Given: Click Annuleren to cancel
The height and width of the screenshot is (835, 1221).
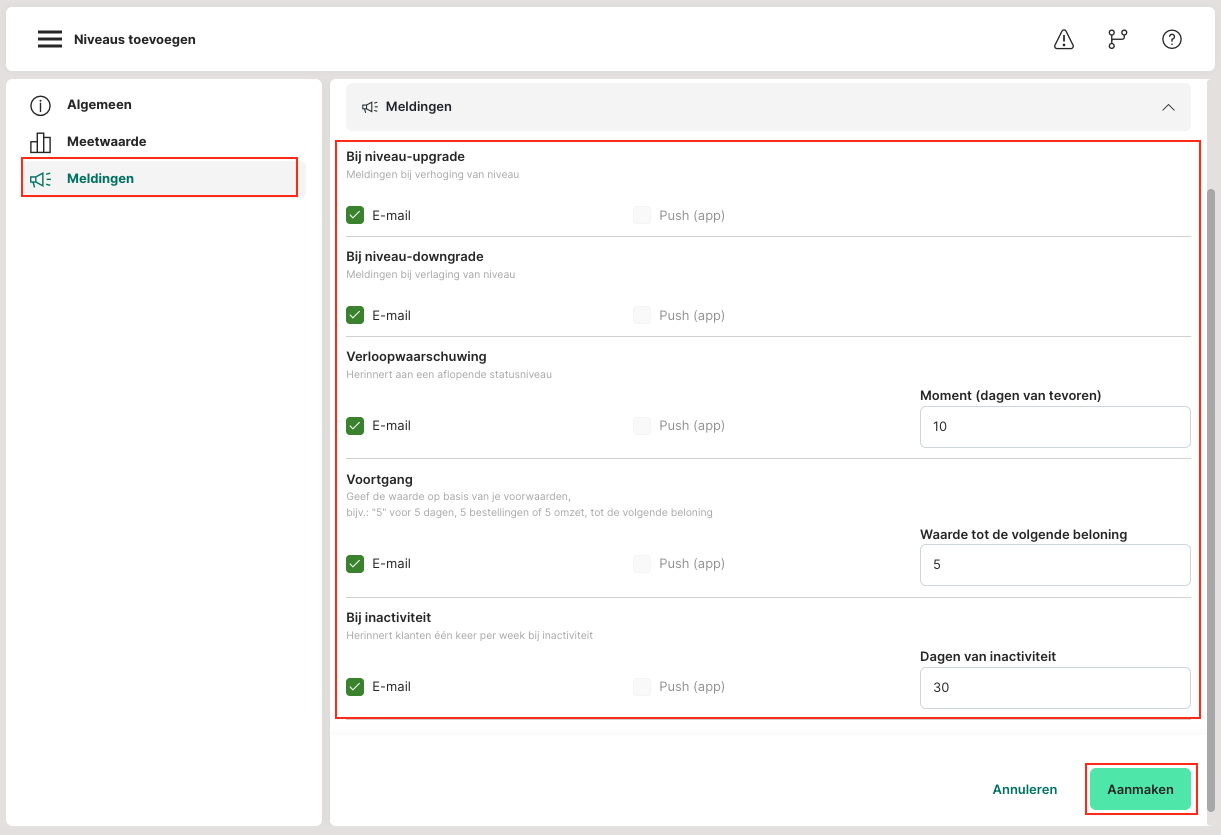Looking at the screenshot, I should pos(1024,789).
